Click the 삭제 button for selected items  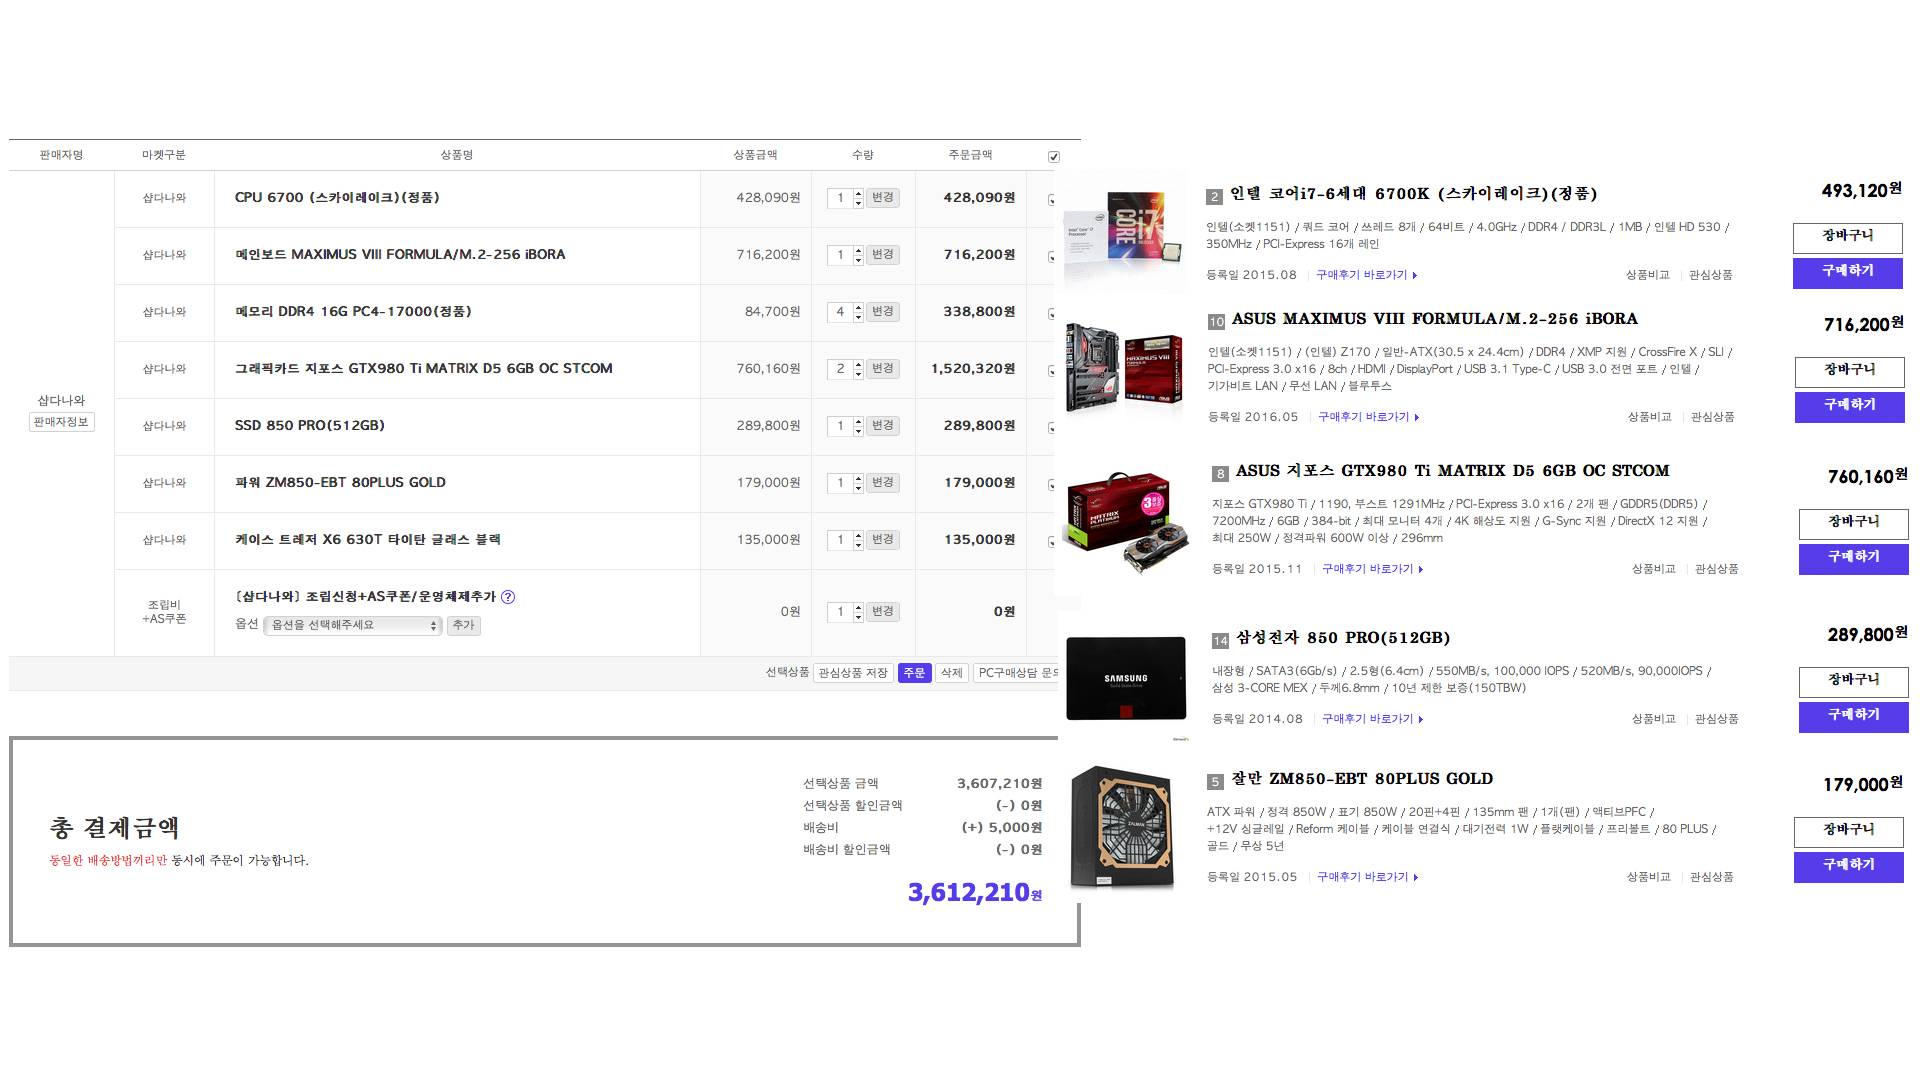[x=951, y=673]
